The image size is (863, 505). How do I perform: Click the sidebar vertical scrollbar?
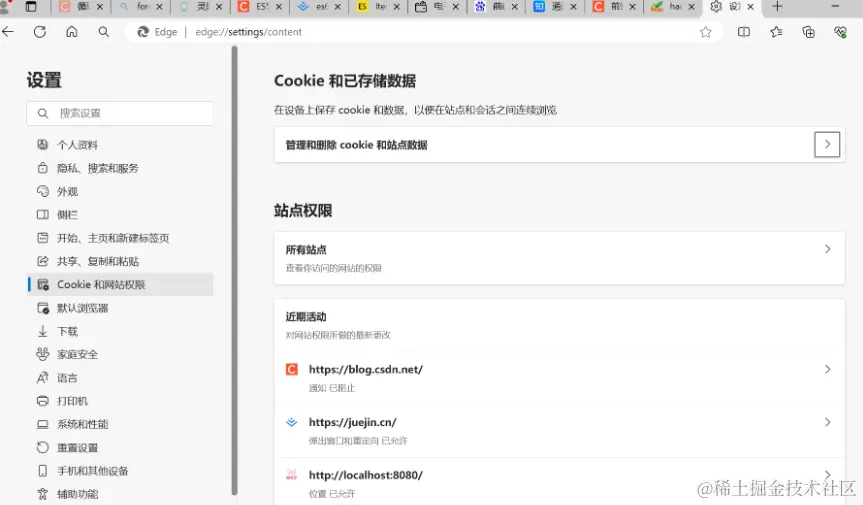234,271
